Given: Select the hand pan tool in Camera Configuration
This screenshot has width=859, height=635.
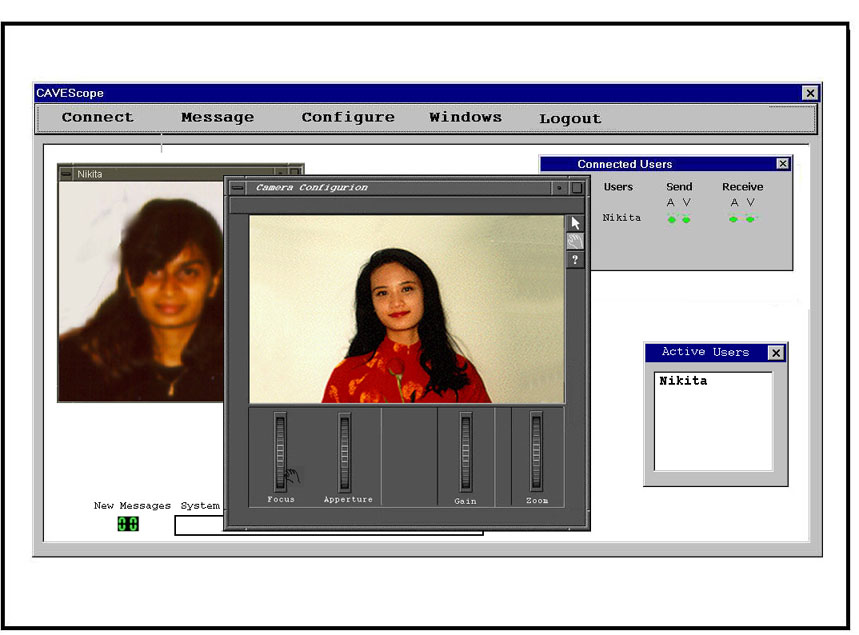Looking at the screenshot, I should 575,241.
